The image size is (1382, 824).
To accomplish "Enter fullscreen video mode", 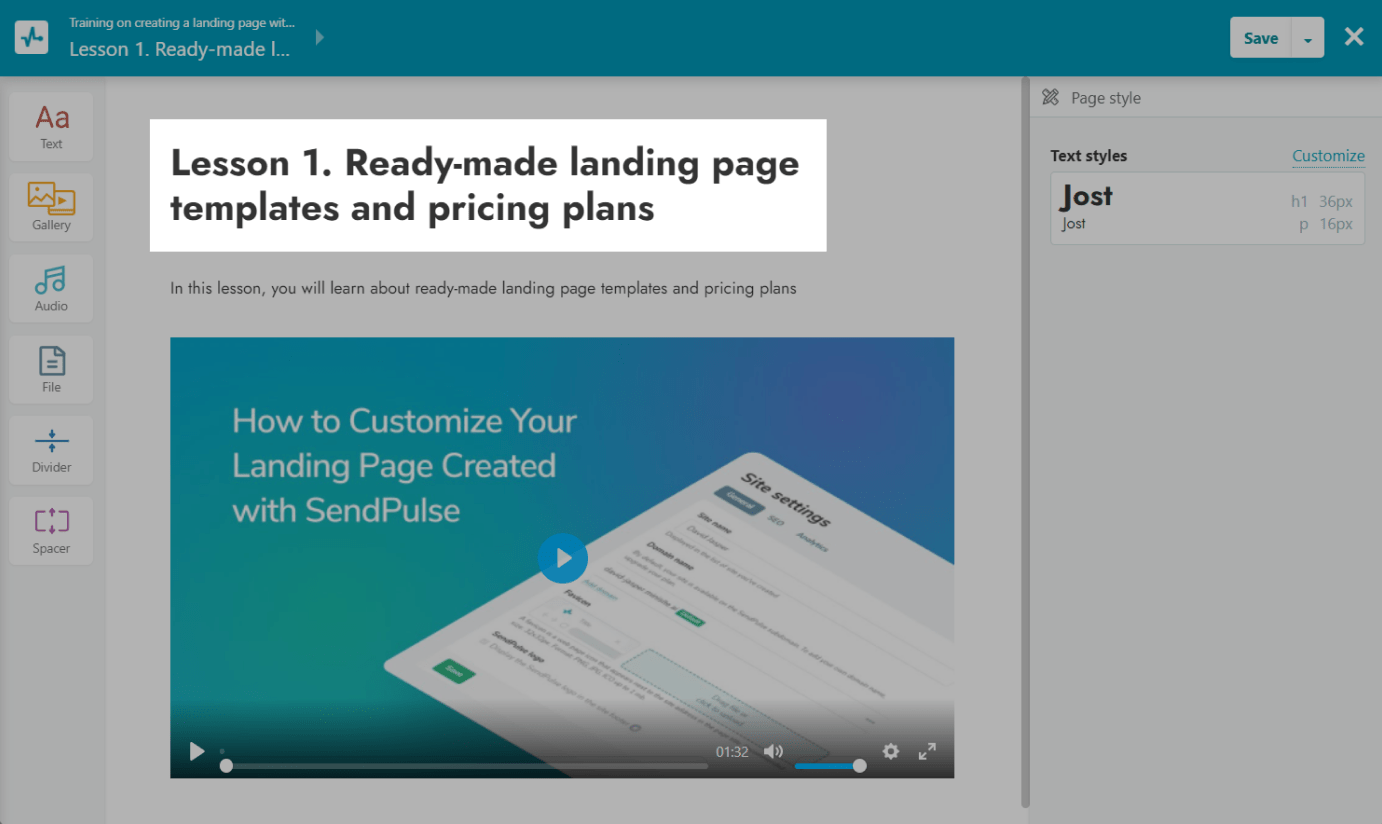I will pyautogui.click(x=927, y=751).
